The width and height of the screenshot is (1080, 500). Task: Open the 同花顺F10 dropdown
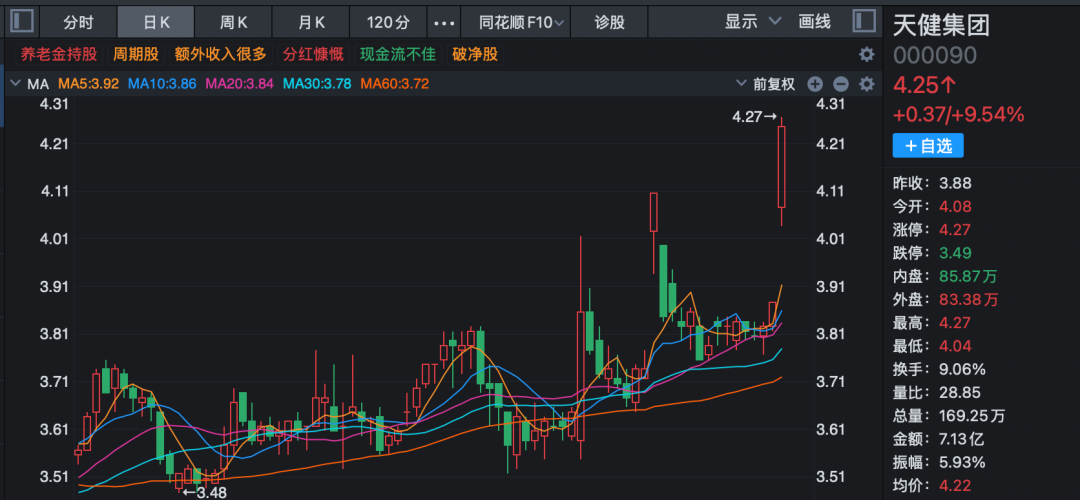521,21
